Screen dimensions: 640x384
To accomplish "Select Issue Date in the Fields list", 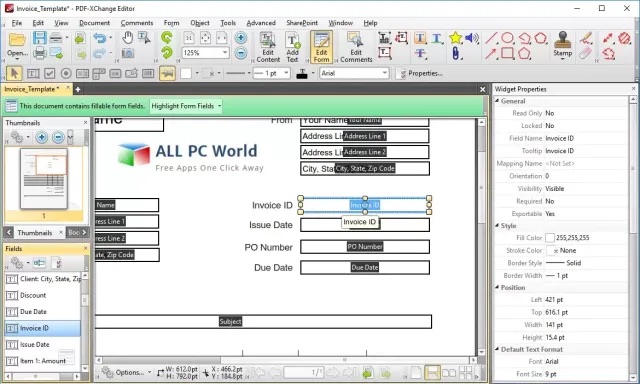I will point(35,344).
